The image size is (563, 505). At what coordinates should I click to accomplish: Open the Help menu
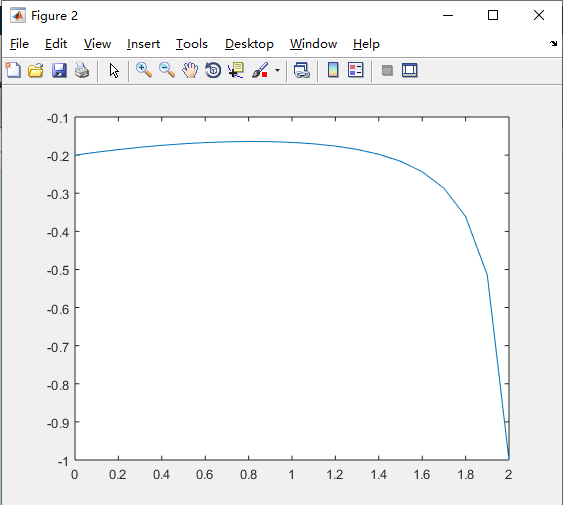[366, 44]
